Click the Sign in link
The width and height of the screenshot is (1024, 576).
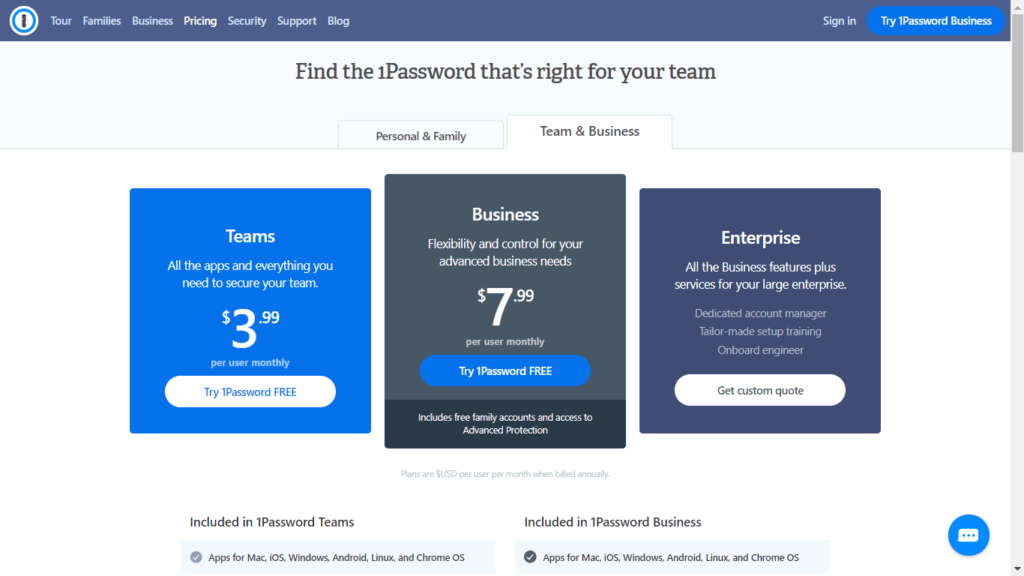click(x=839, y=20)
